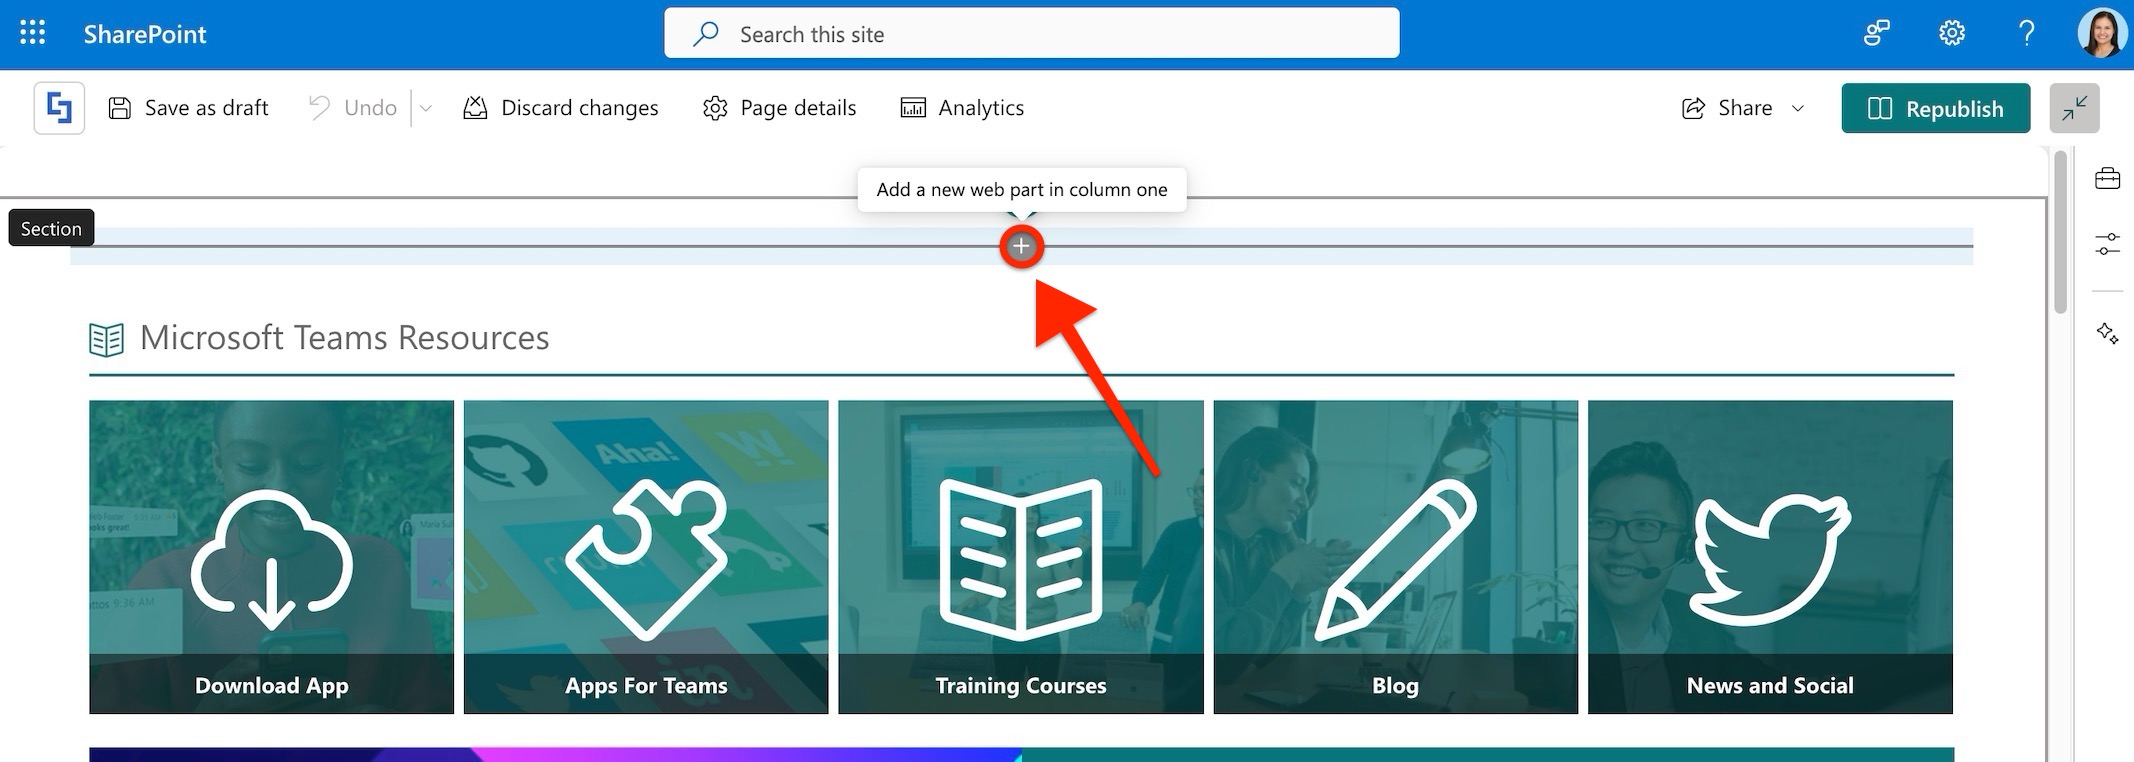The image size is (2134, 762).
Task: Open the News and Social tile
Action: tap(1770, 557)
